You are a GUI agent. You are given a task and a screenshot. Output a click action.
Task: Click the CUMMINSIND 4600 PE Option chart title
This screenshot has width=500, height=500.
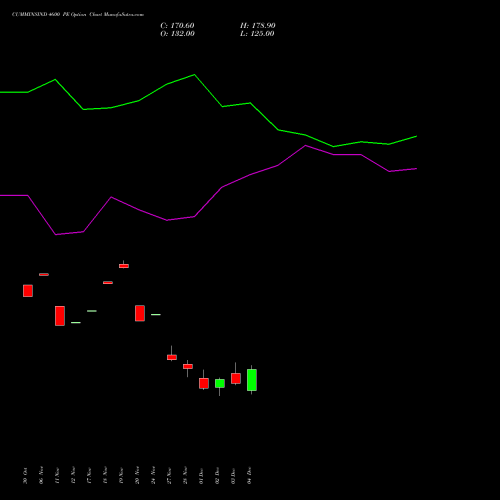(x=78, y=15)
